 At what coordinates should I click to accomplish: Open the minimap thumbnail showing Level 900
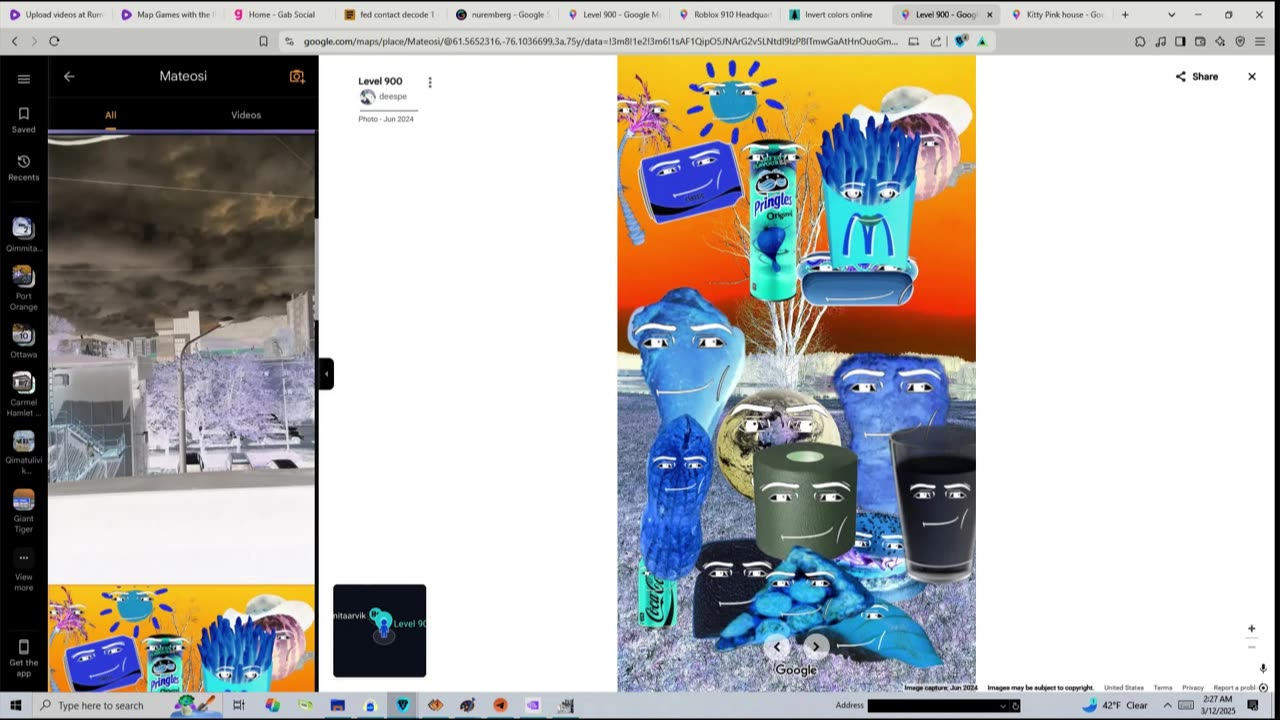coord(379,631)
